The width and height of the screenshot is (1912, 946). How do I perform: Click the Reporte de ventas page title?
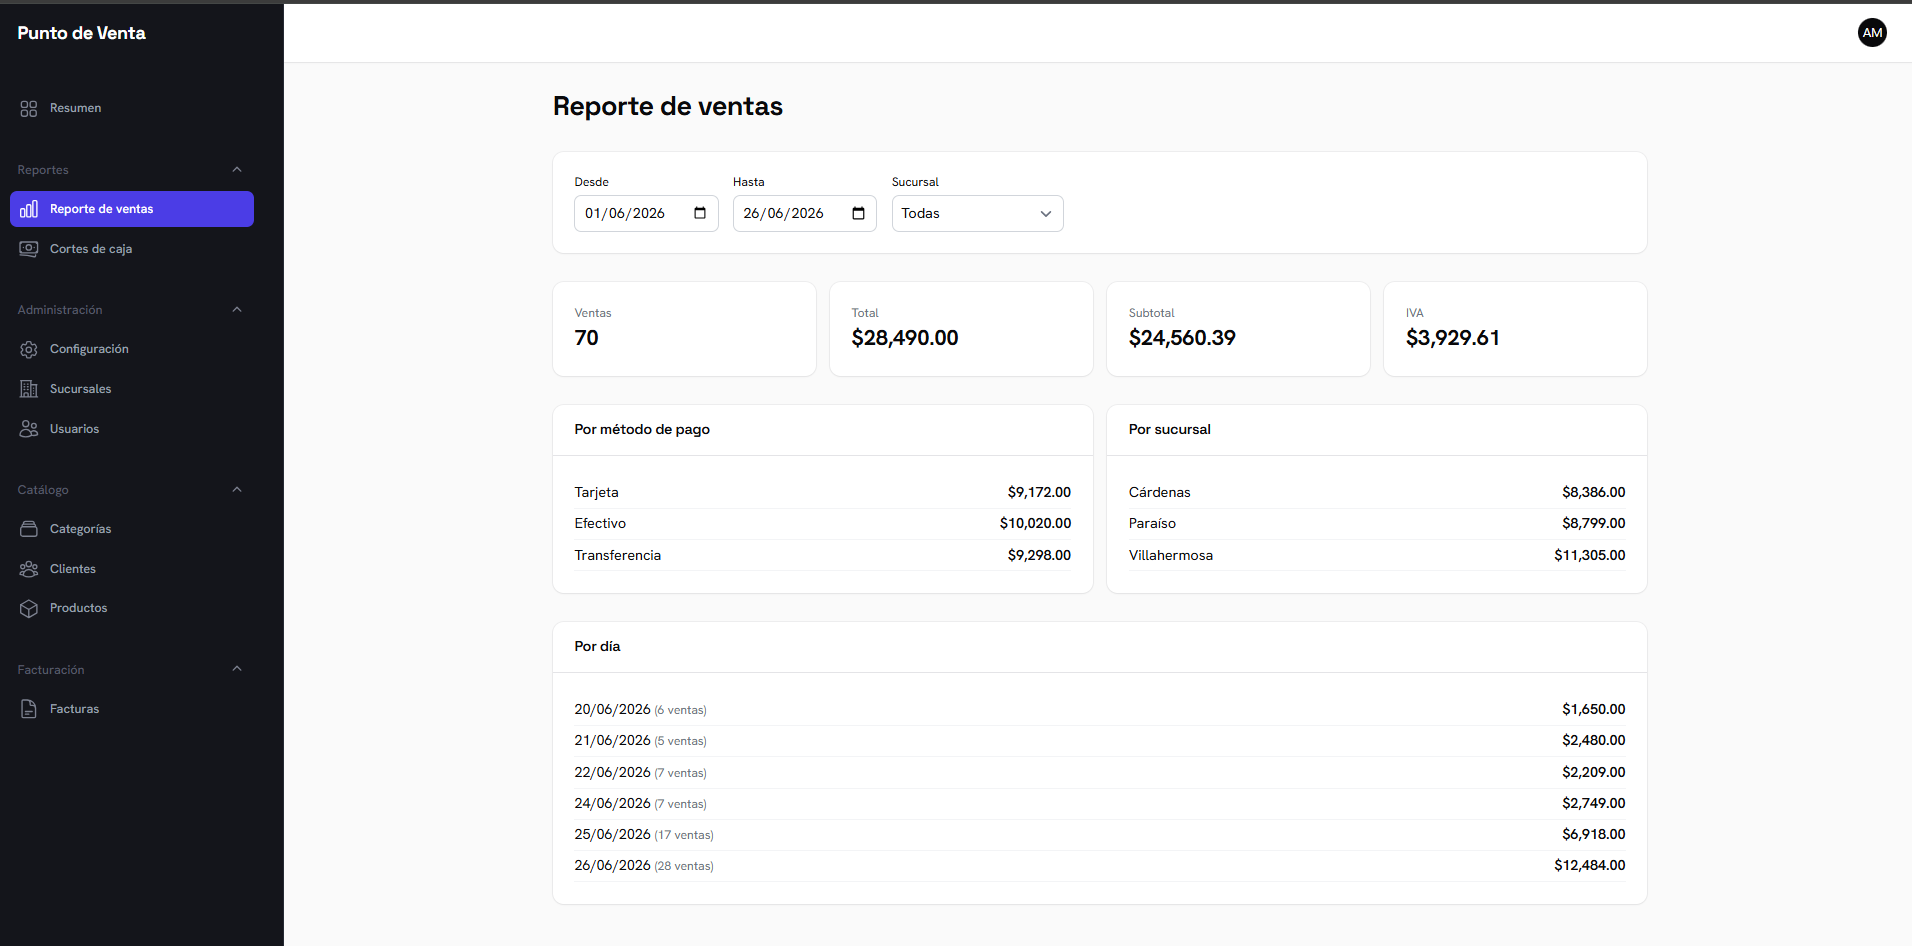click(668, 106)
